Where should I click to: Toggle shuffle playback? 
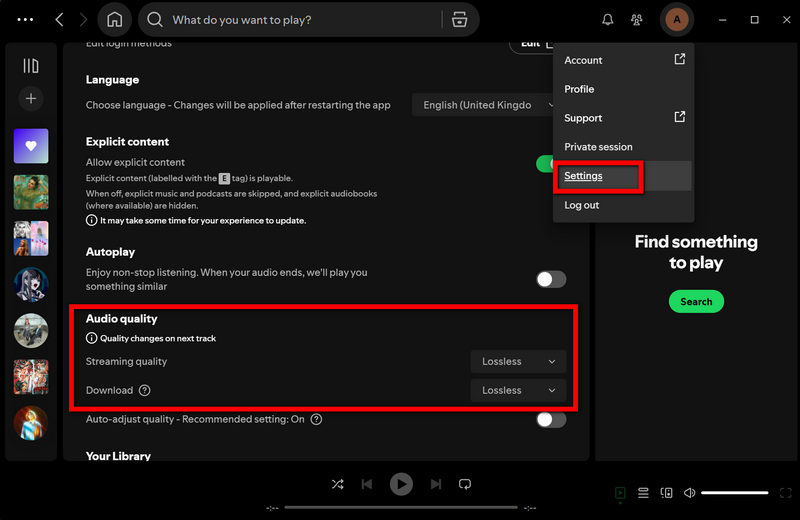pos(337,484)
